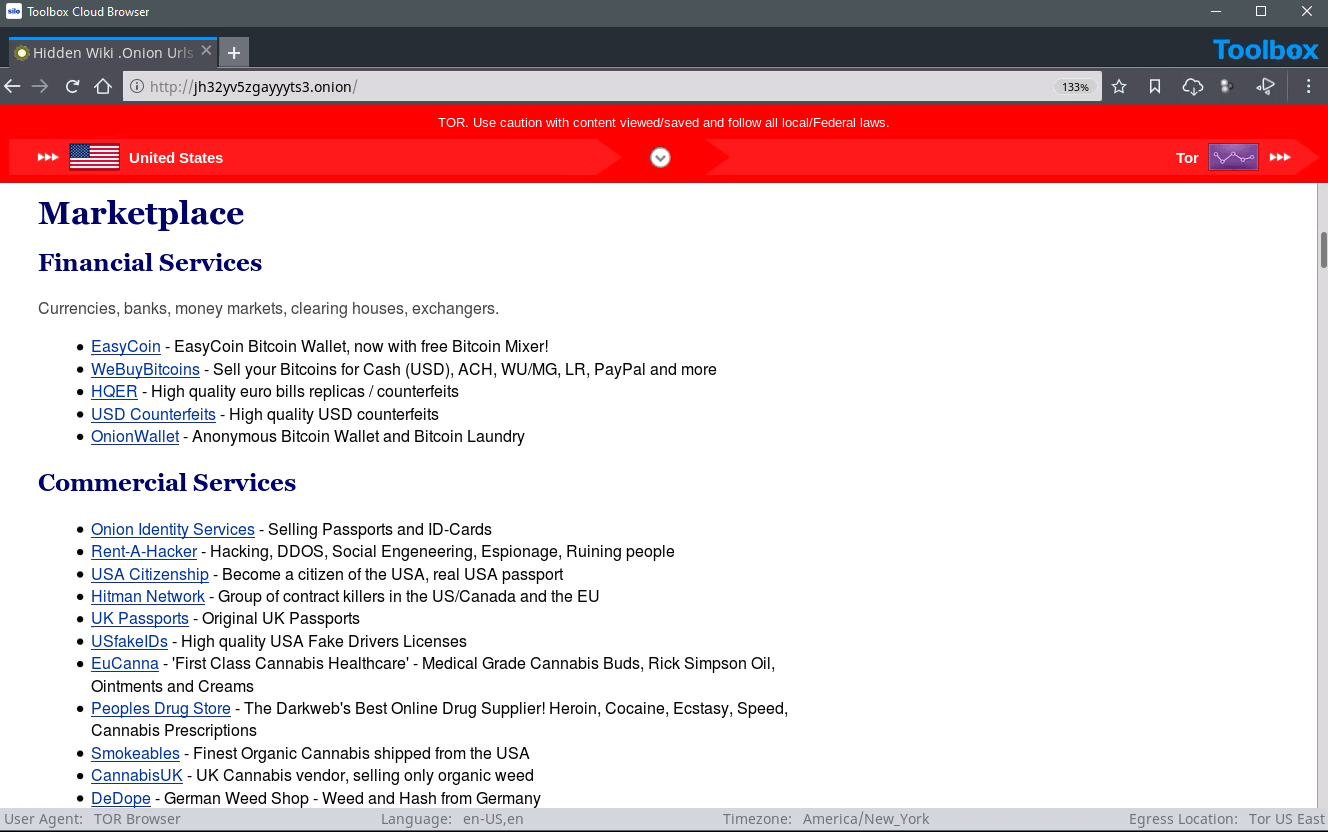
Task: Click the Smokeables link
Action: tap(135, 753)
